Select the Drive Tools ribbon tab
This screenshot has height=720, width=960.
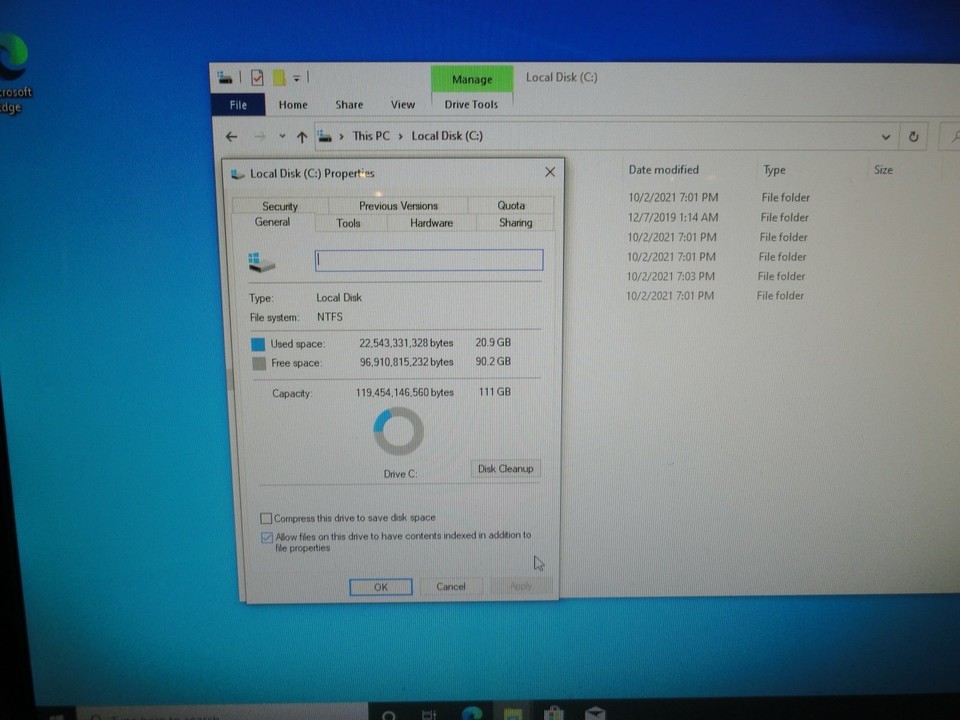pyautogui.click(x=471, y=104)
